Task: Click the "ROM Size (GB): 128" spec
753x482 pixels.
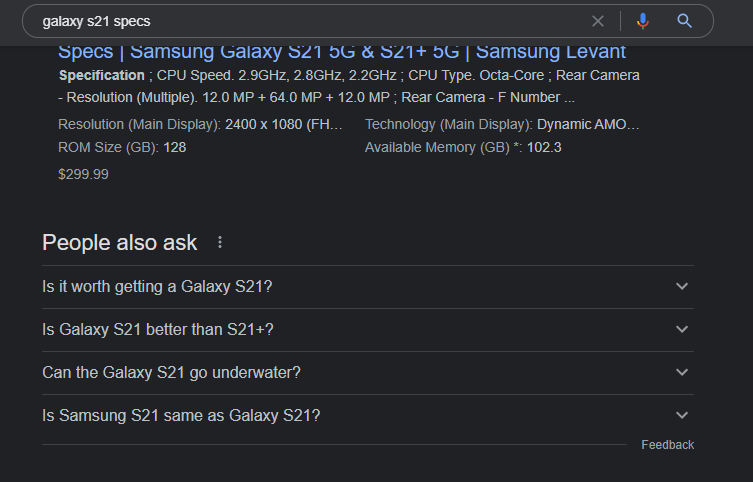Action: (122, 147)
